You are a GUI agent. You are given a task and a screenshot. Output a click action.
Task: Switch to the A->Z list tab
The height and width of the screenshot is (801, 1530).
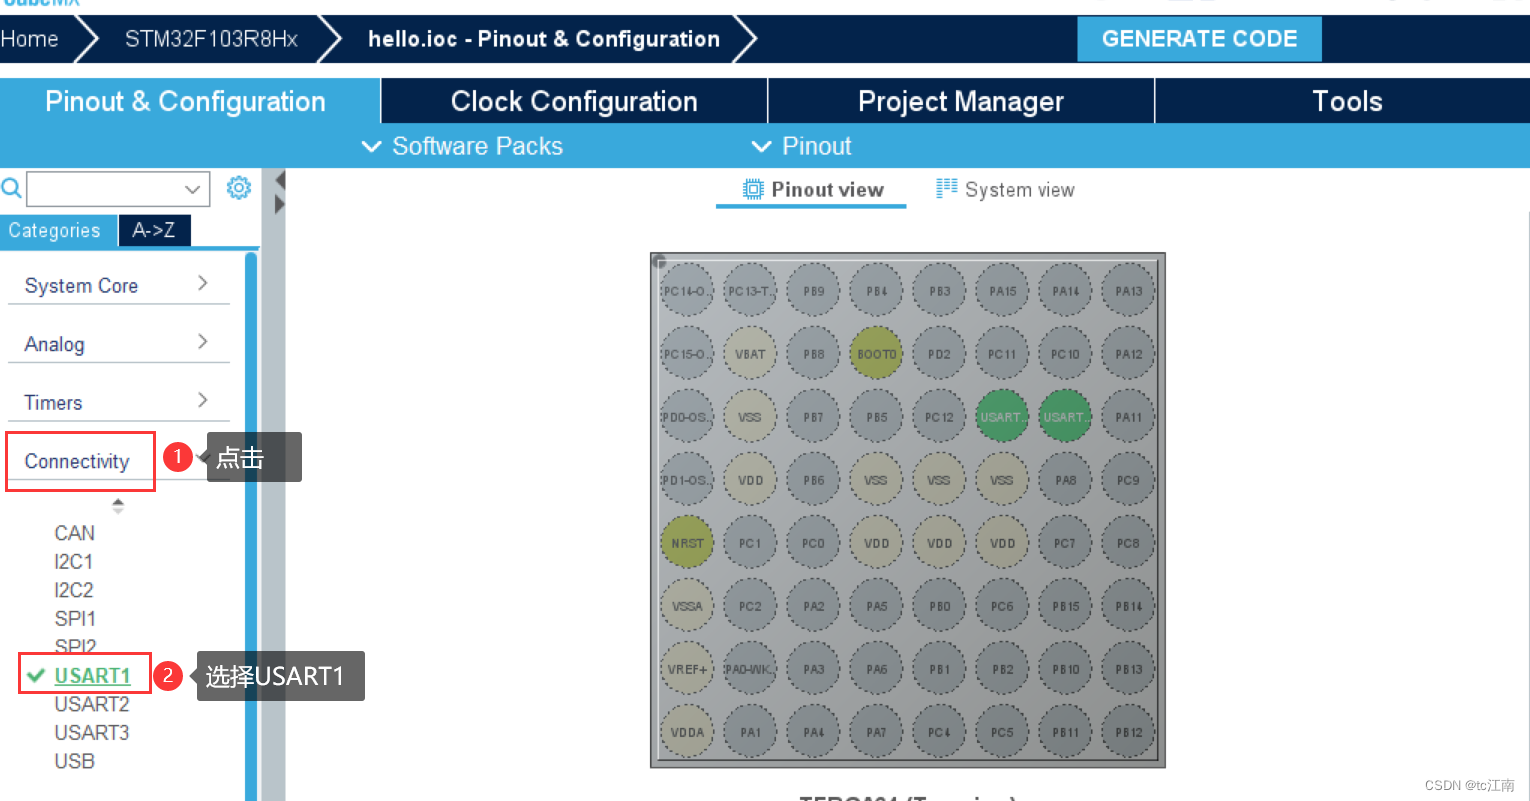pos(154,231)
